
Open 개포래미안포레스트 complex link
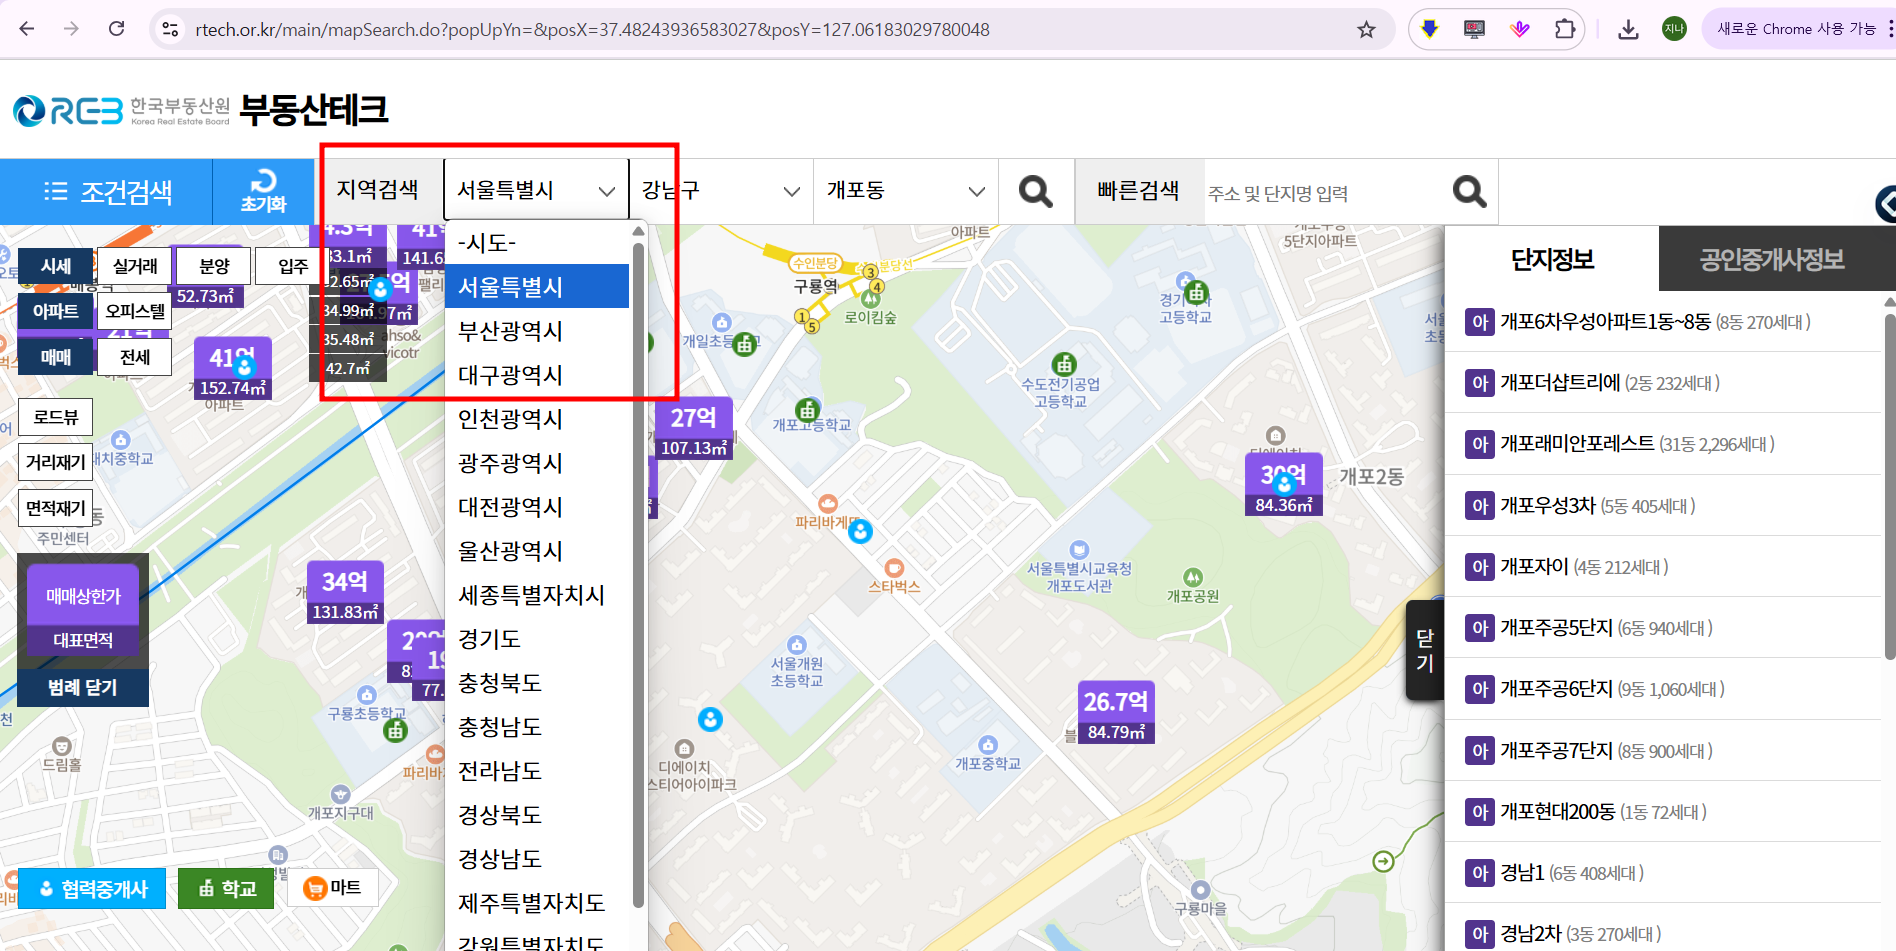point(1578,443)
